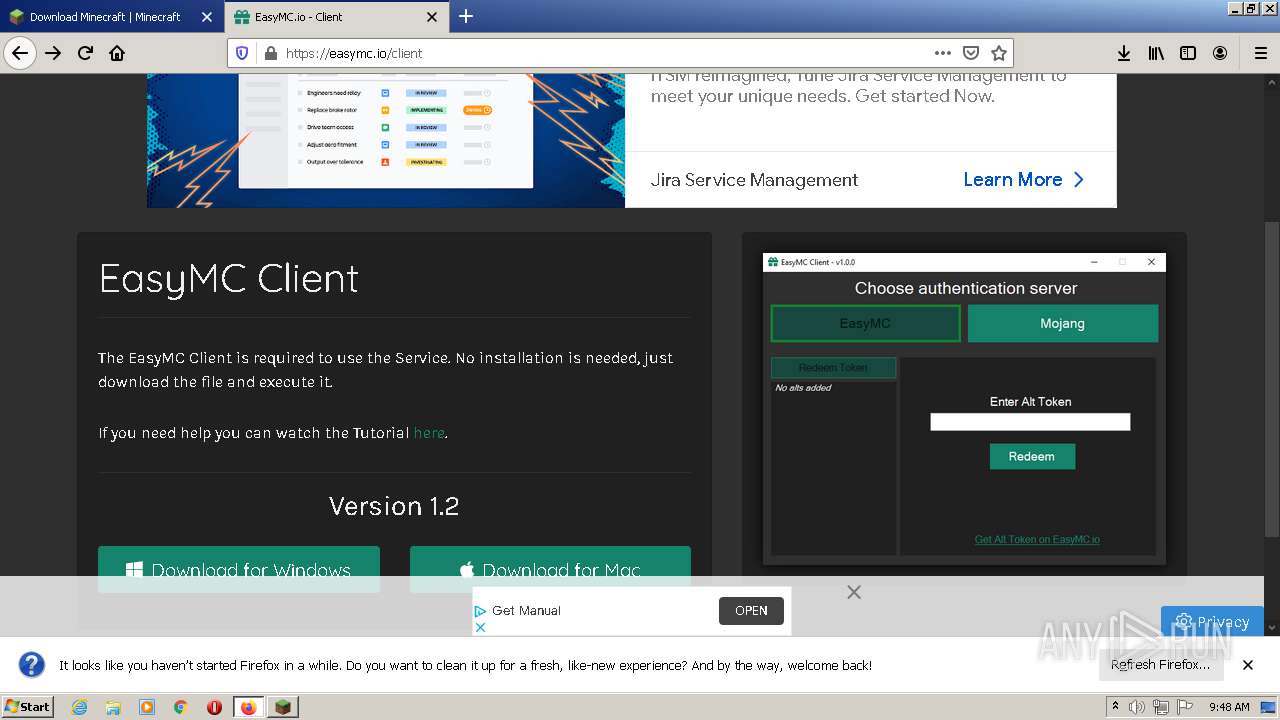The width and height of the screenshot is (1280, 720).
Task: Close the Download Minecraft tab
Action: [x=207, y=17]
